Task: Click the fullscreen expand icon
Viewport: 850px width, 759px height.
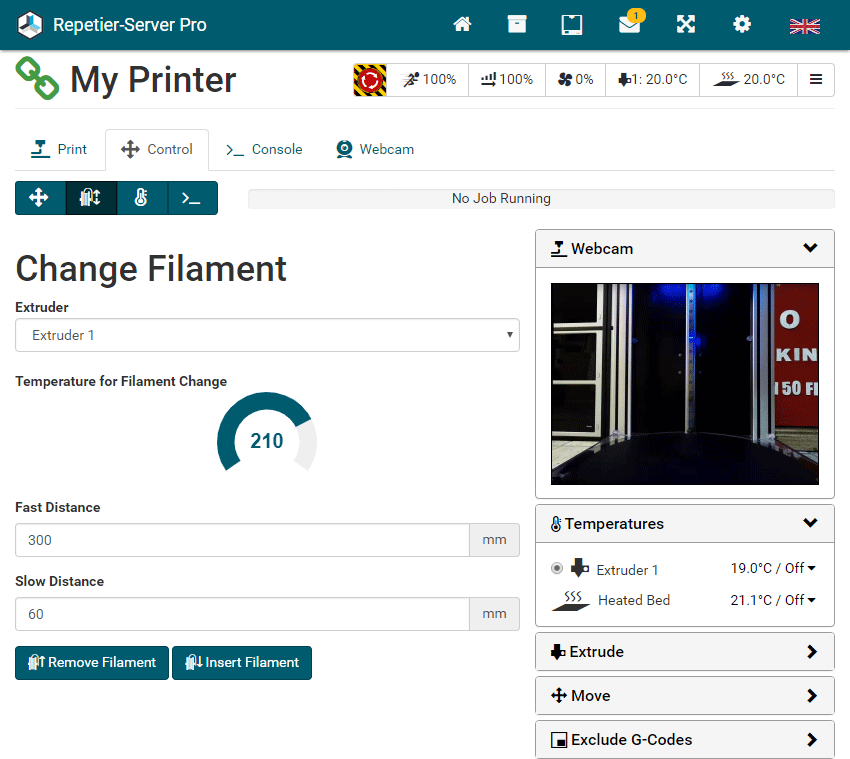Action: [686, 25]
